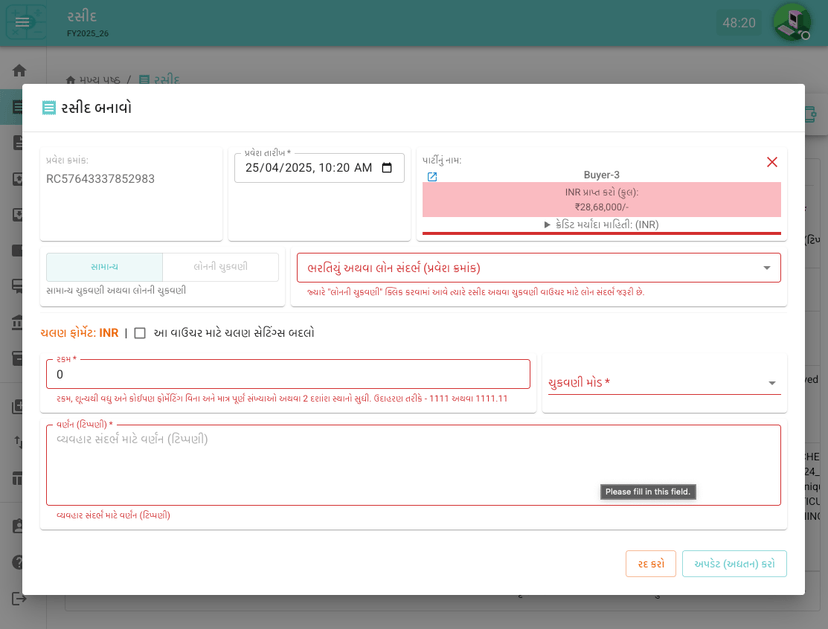Click the logout icon in sidebar
The image size is (828, 629).
pos(19,598)
